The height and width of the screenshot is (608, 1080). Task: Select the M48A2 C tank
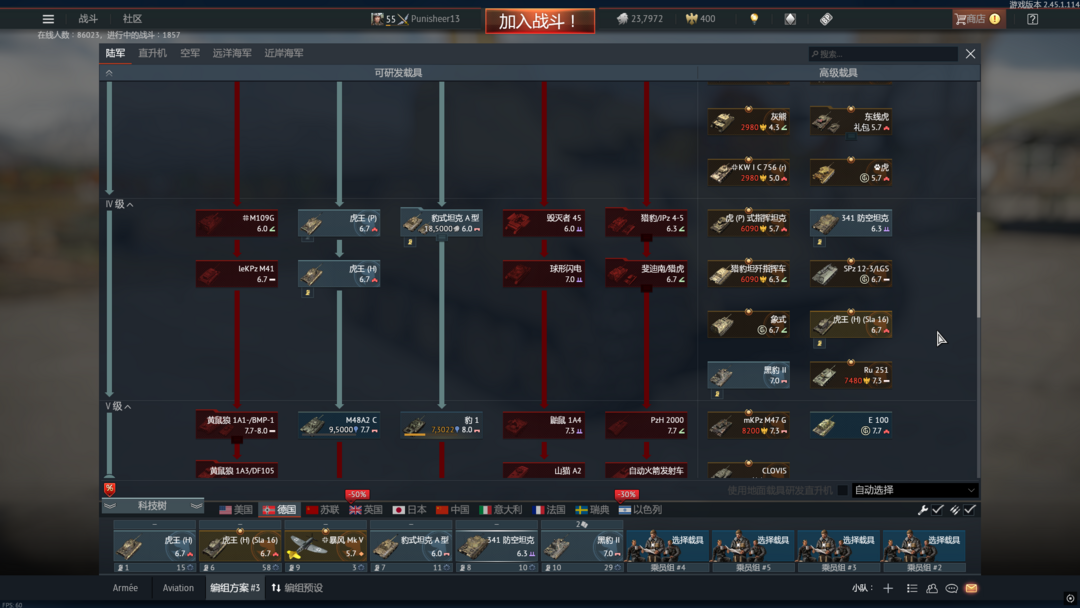(x=339, y=425)
